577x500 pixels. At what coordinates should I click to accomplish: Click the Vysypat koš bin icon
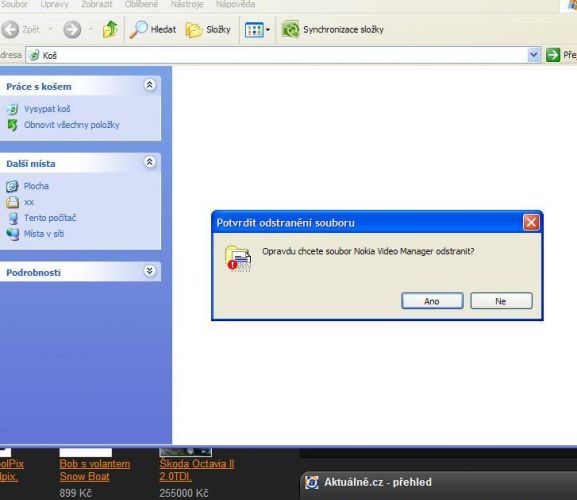point(12,109)
